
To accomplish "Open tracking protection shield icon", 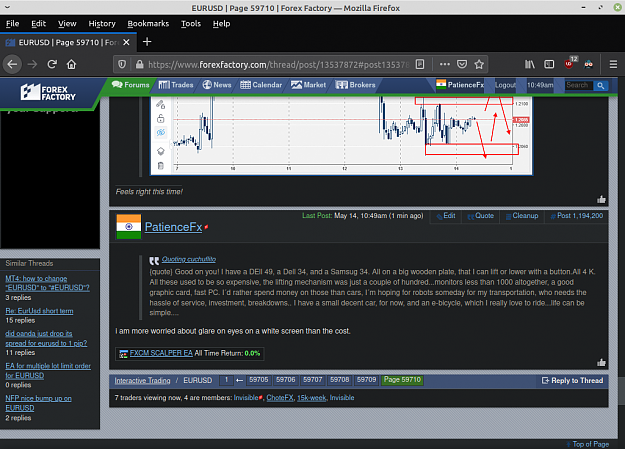I will 122,64.
